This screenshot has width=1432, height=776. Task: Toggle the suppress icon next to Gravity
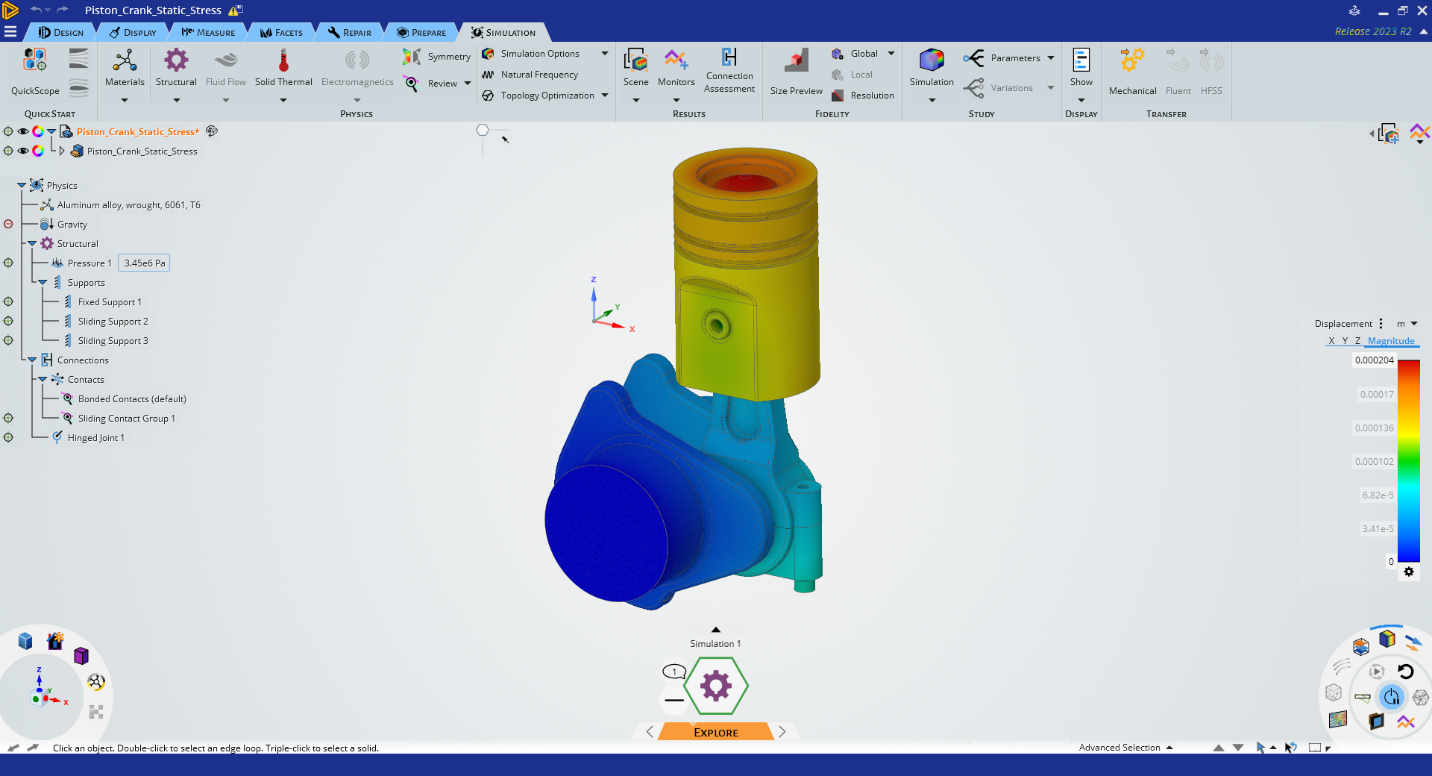(x=8, y=224)
